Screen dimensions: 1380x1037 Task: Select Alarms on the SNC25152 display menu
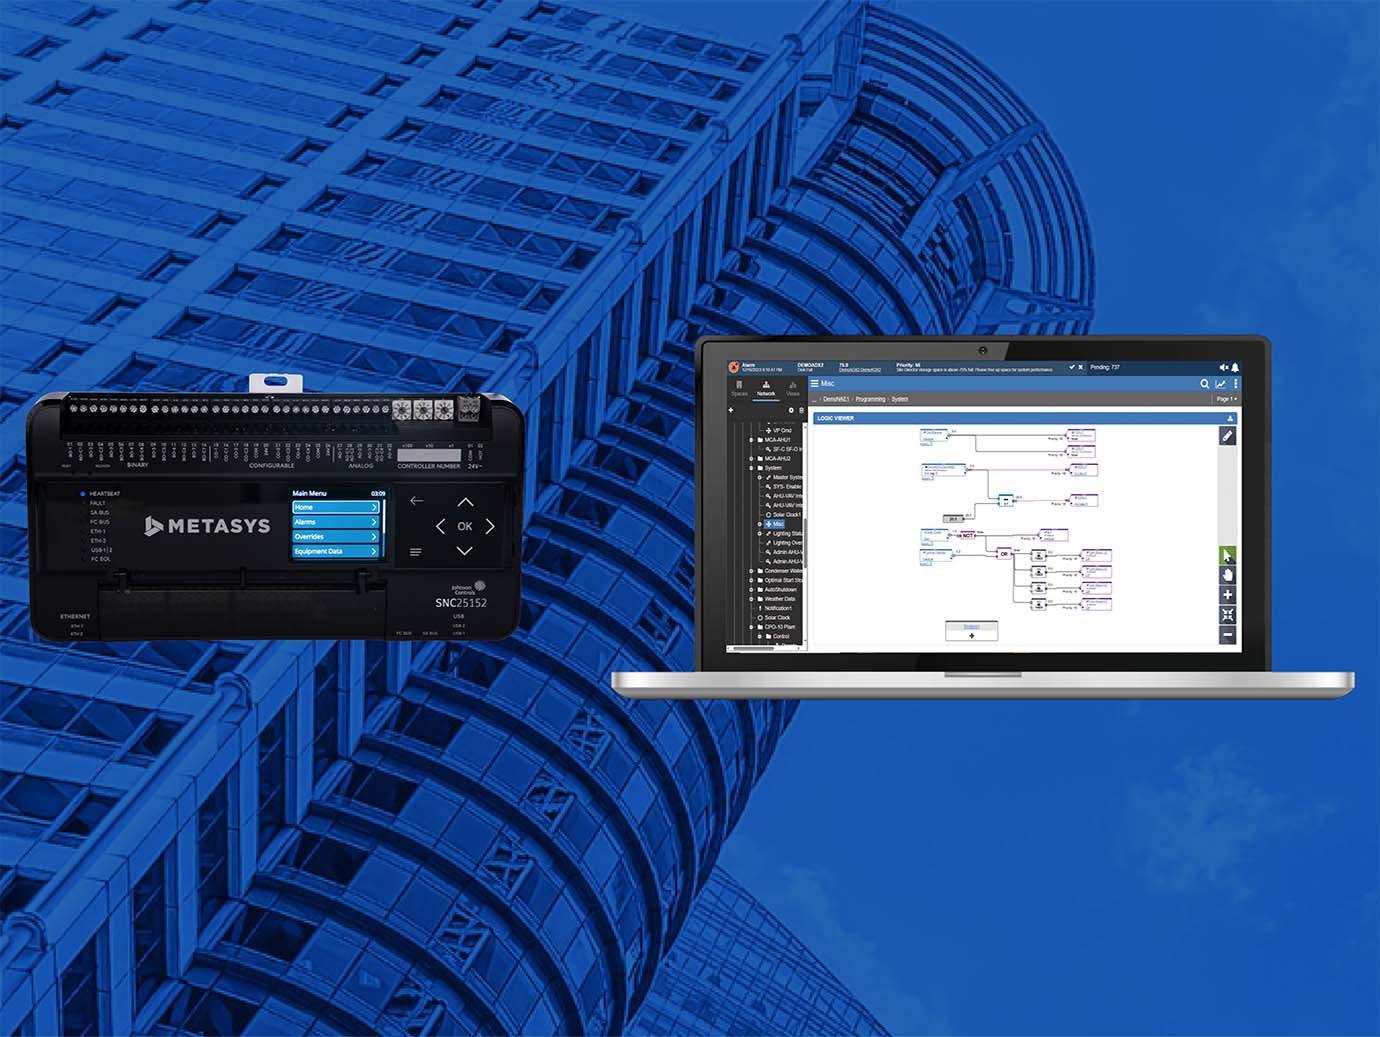coord(335,521)
